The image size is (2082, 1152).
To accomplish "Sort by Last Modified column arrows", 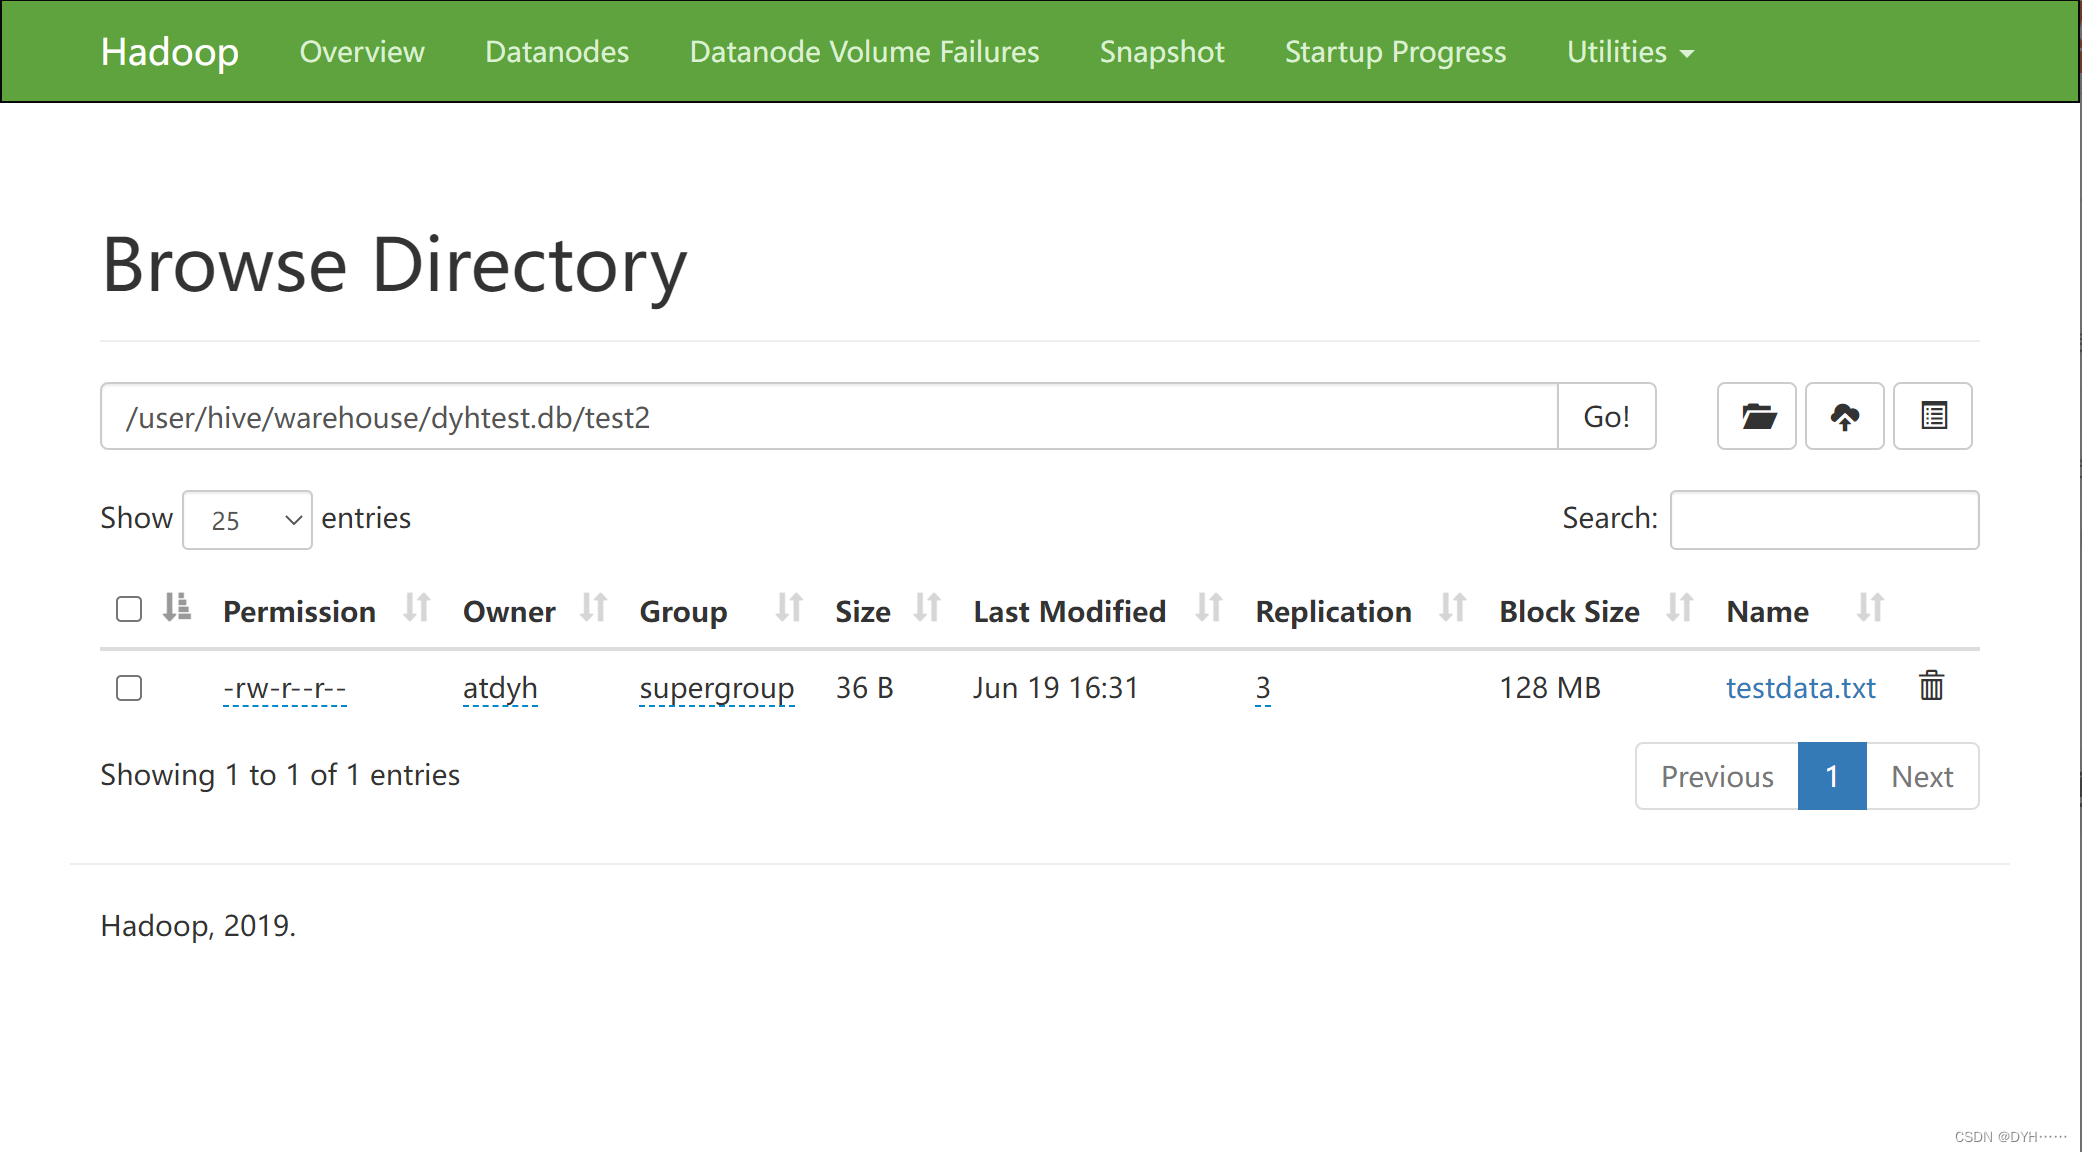I will point(1210,607).
